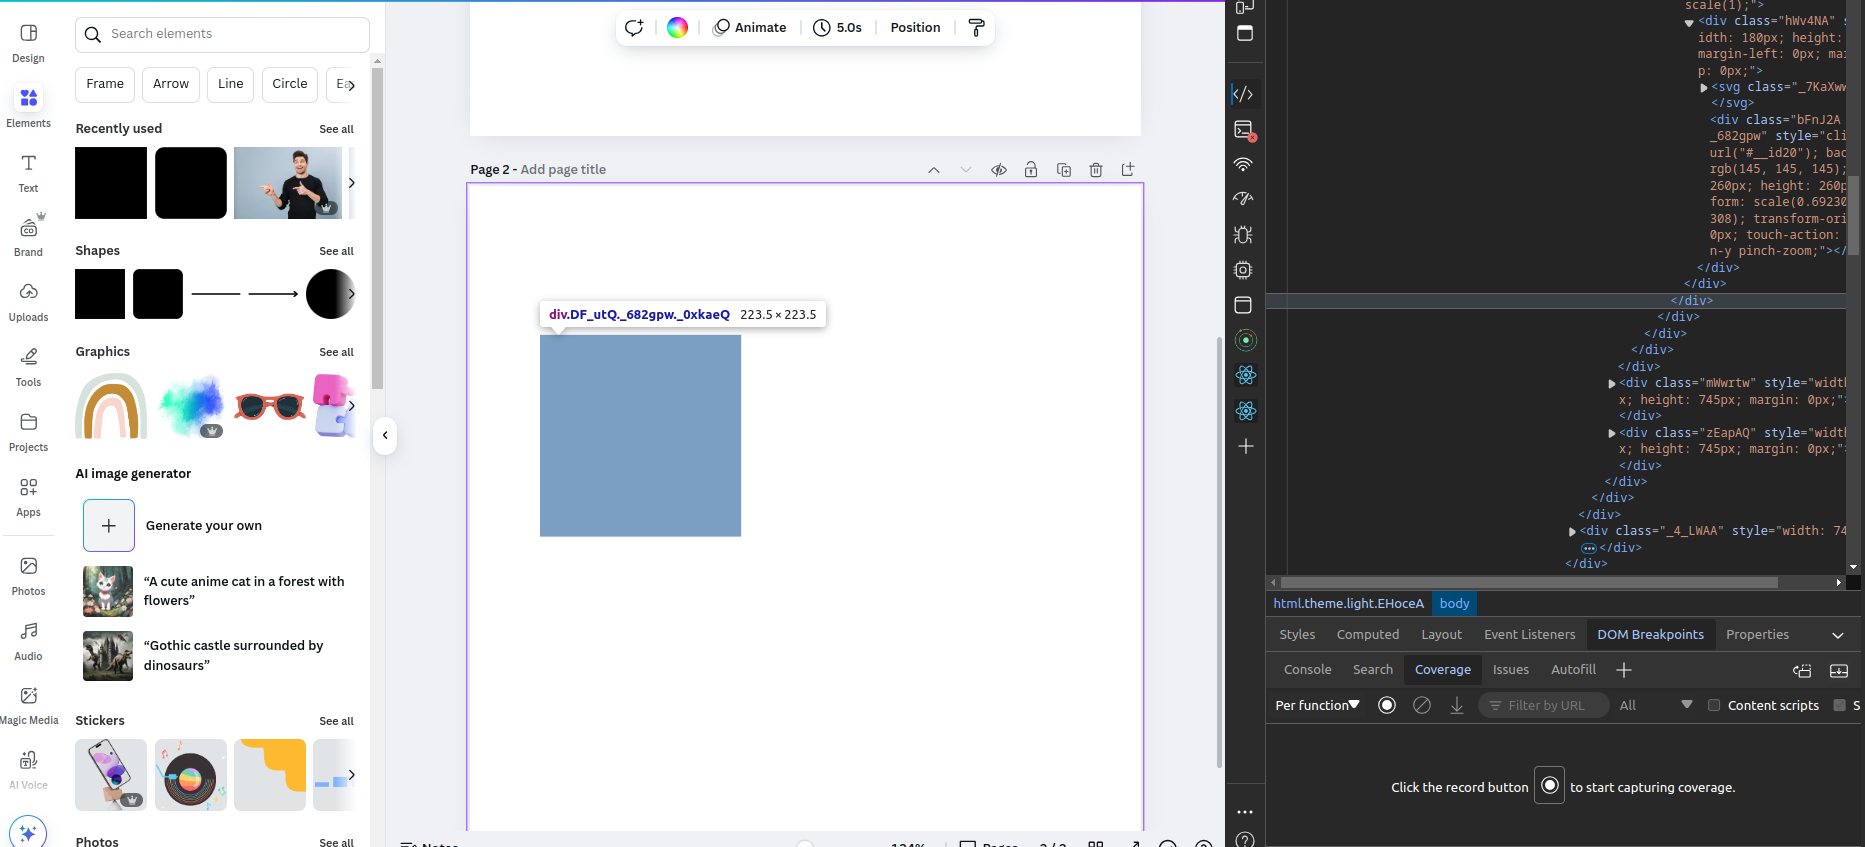Open the DevTools Memory chip icon

[x=1243, y=270]
